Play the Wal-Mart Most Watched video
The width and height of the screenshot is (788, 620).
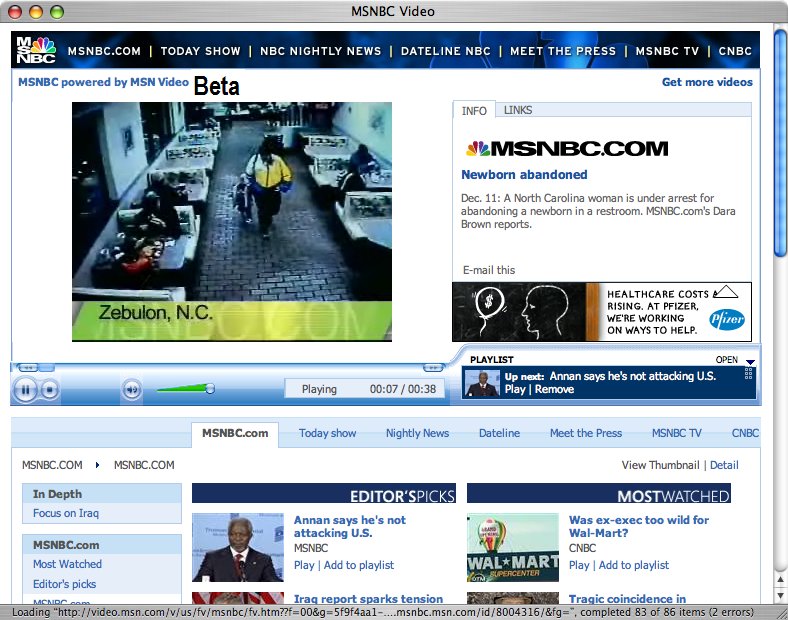579,565
